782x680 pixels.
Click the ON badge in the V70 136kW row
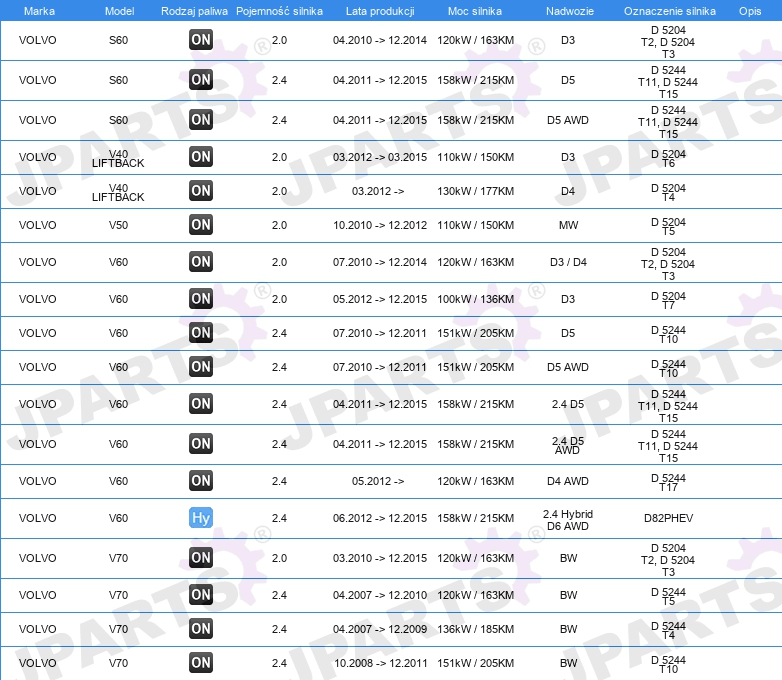(201, 629)
